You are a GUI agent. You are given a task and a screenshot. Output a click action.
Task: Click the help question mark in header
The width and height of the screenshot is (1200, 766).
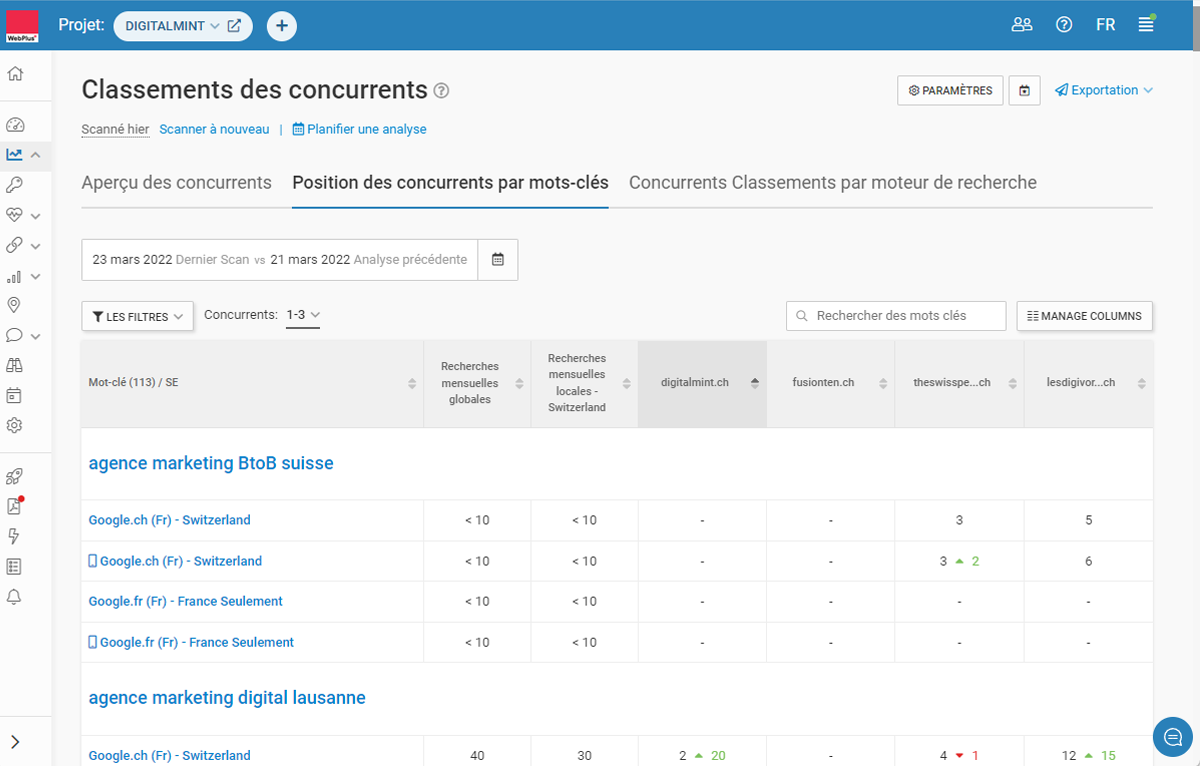(x=1064, y=25)
